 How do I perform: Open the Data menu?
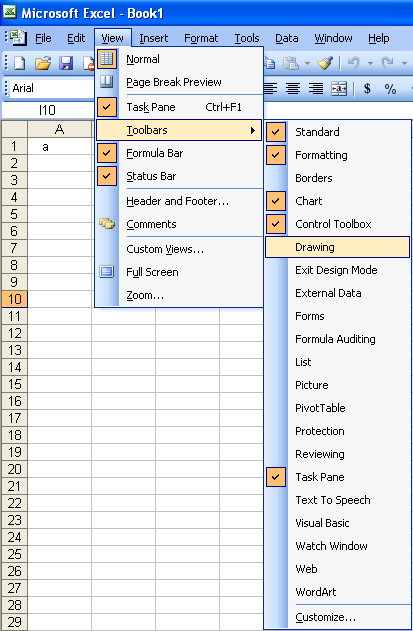(x=287, y=38)
